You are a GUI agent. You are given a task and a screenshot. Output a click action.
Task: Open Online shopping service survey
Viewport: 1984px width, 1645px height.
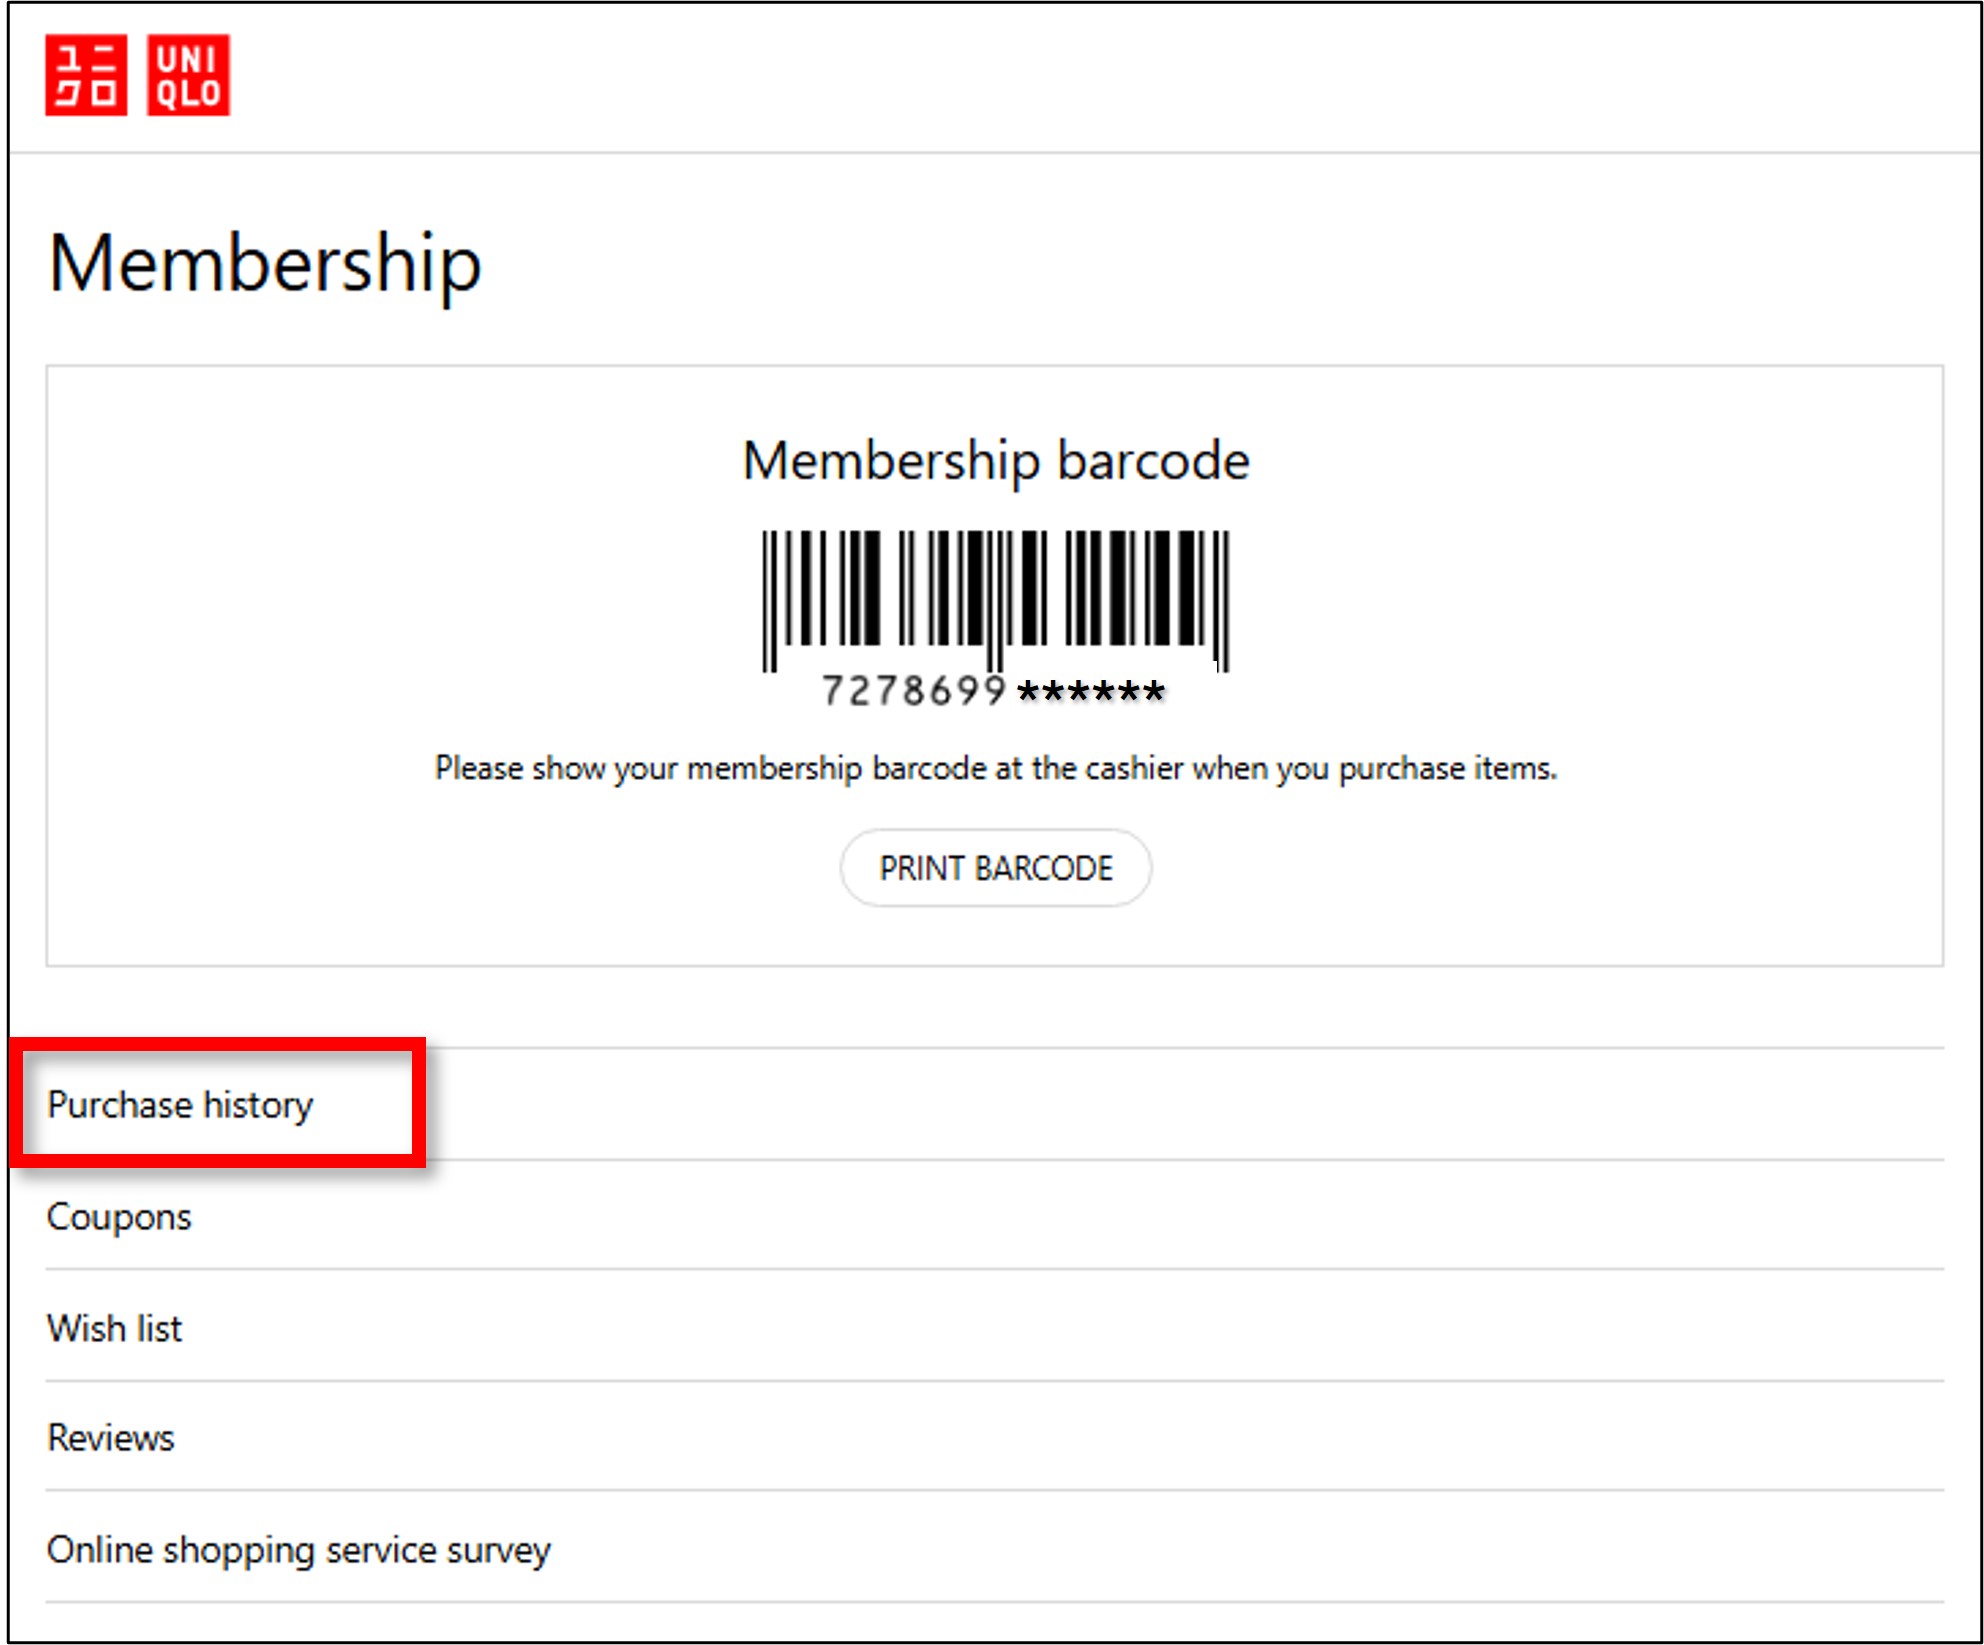point(298,1550)
